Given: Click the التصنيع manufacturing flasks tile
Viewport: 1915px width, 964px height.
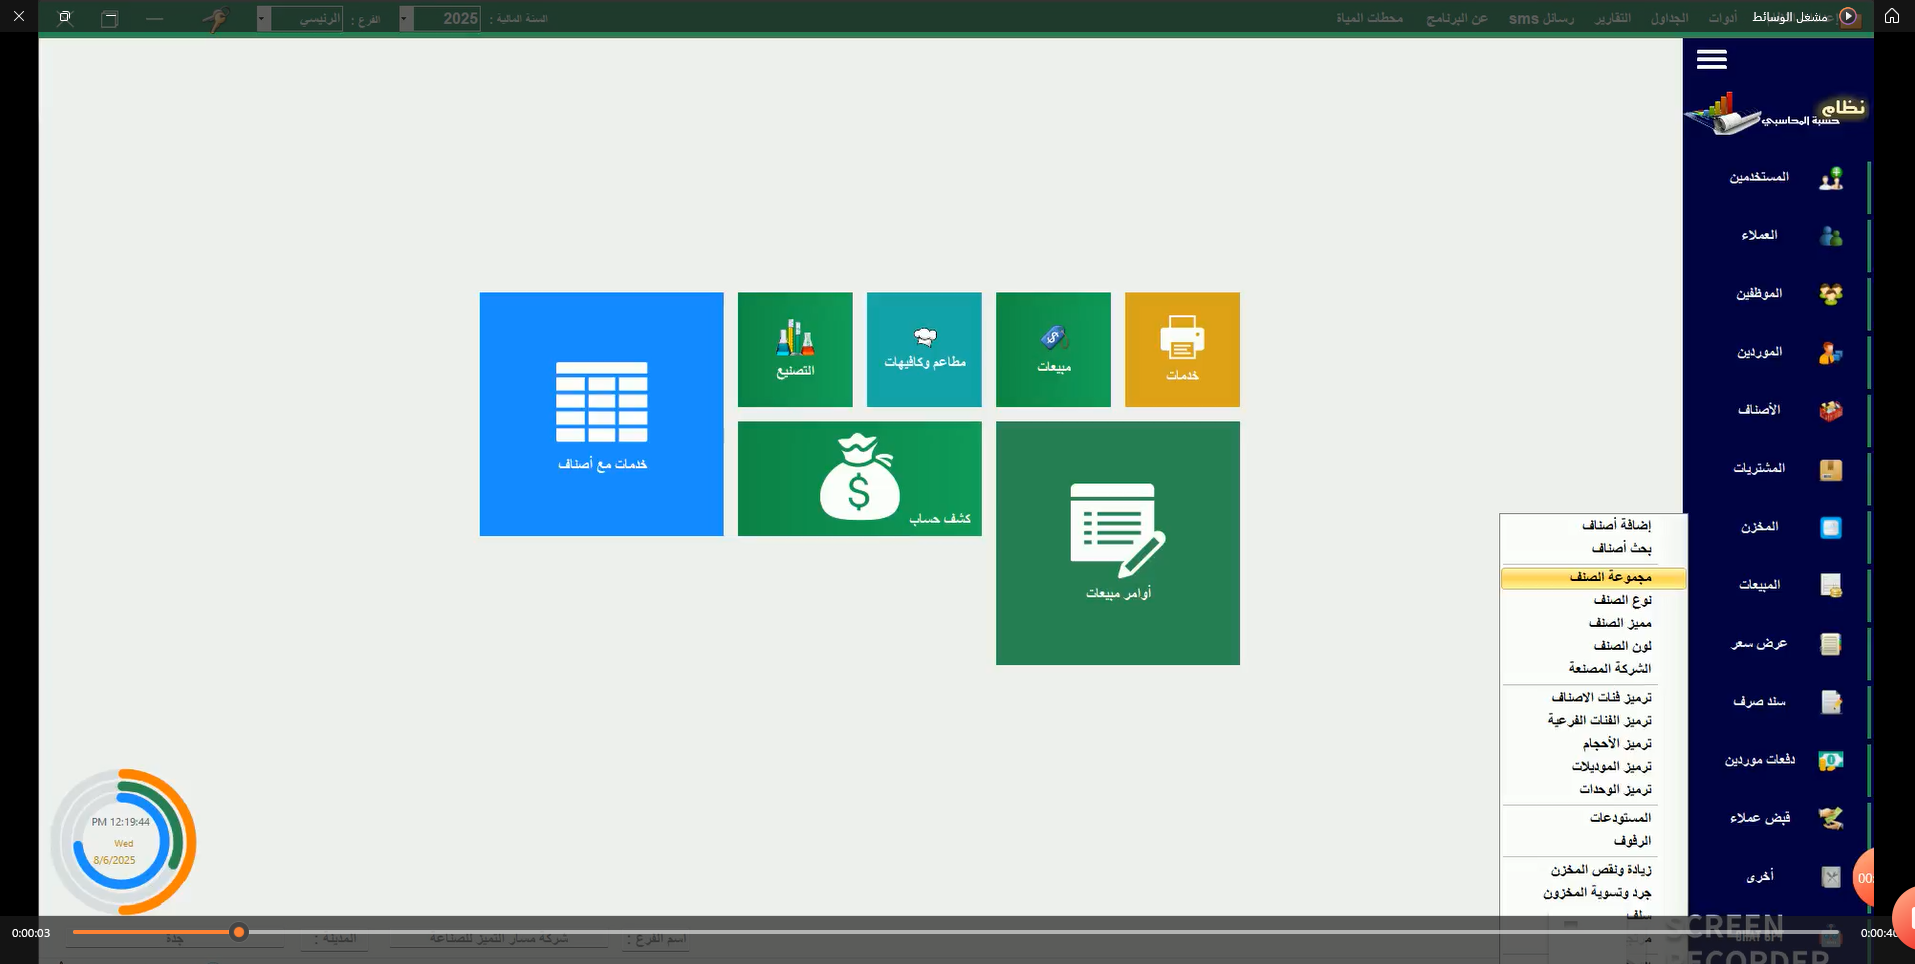Looking at the screenshot, I should click(795, 350).
